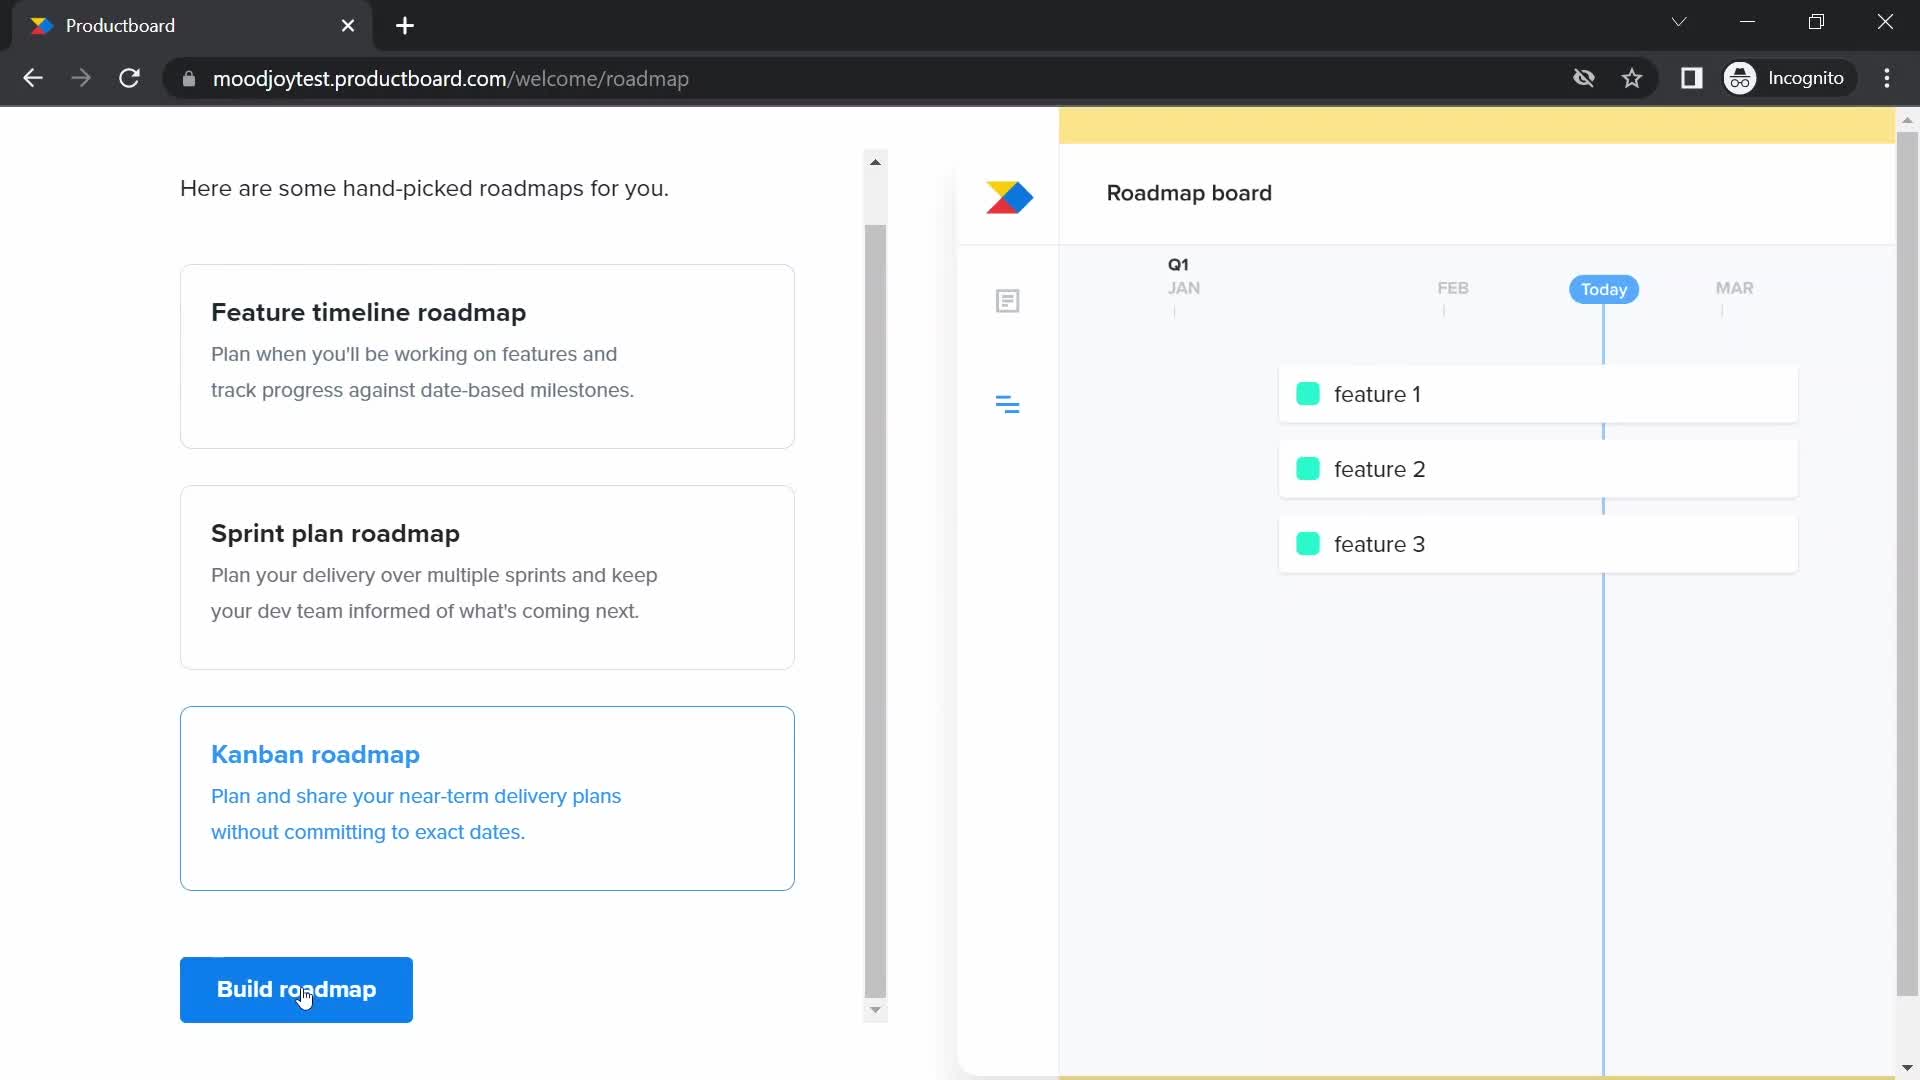Click the Productboard logo in preview sidebar
The height and width of the screenshot is (1080, 1920).
click(x=1009, y=197)
